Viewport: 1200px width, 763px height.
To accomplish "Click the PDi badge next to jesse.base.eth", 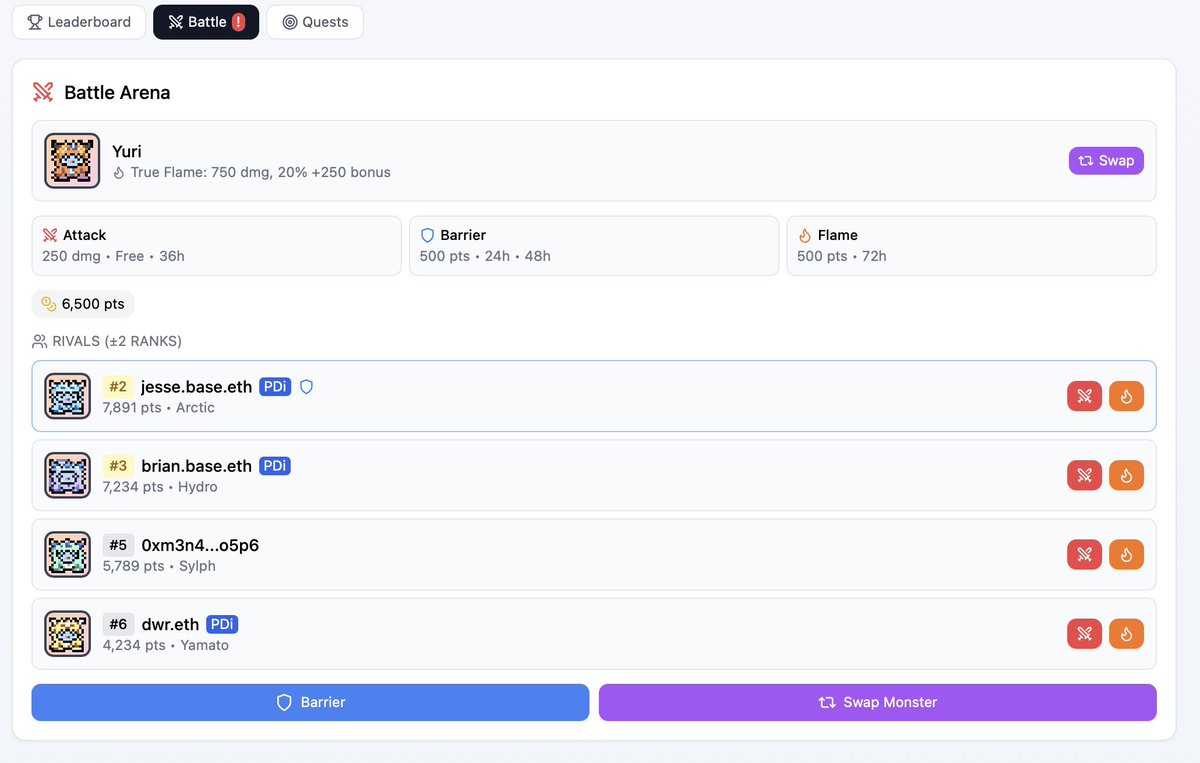I will pos(275,386).
